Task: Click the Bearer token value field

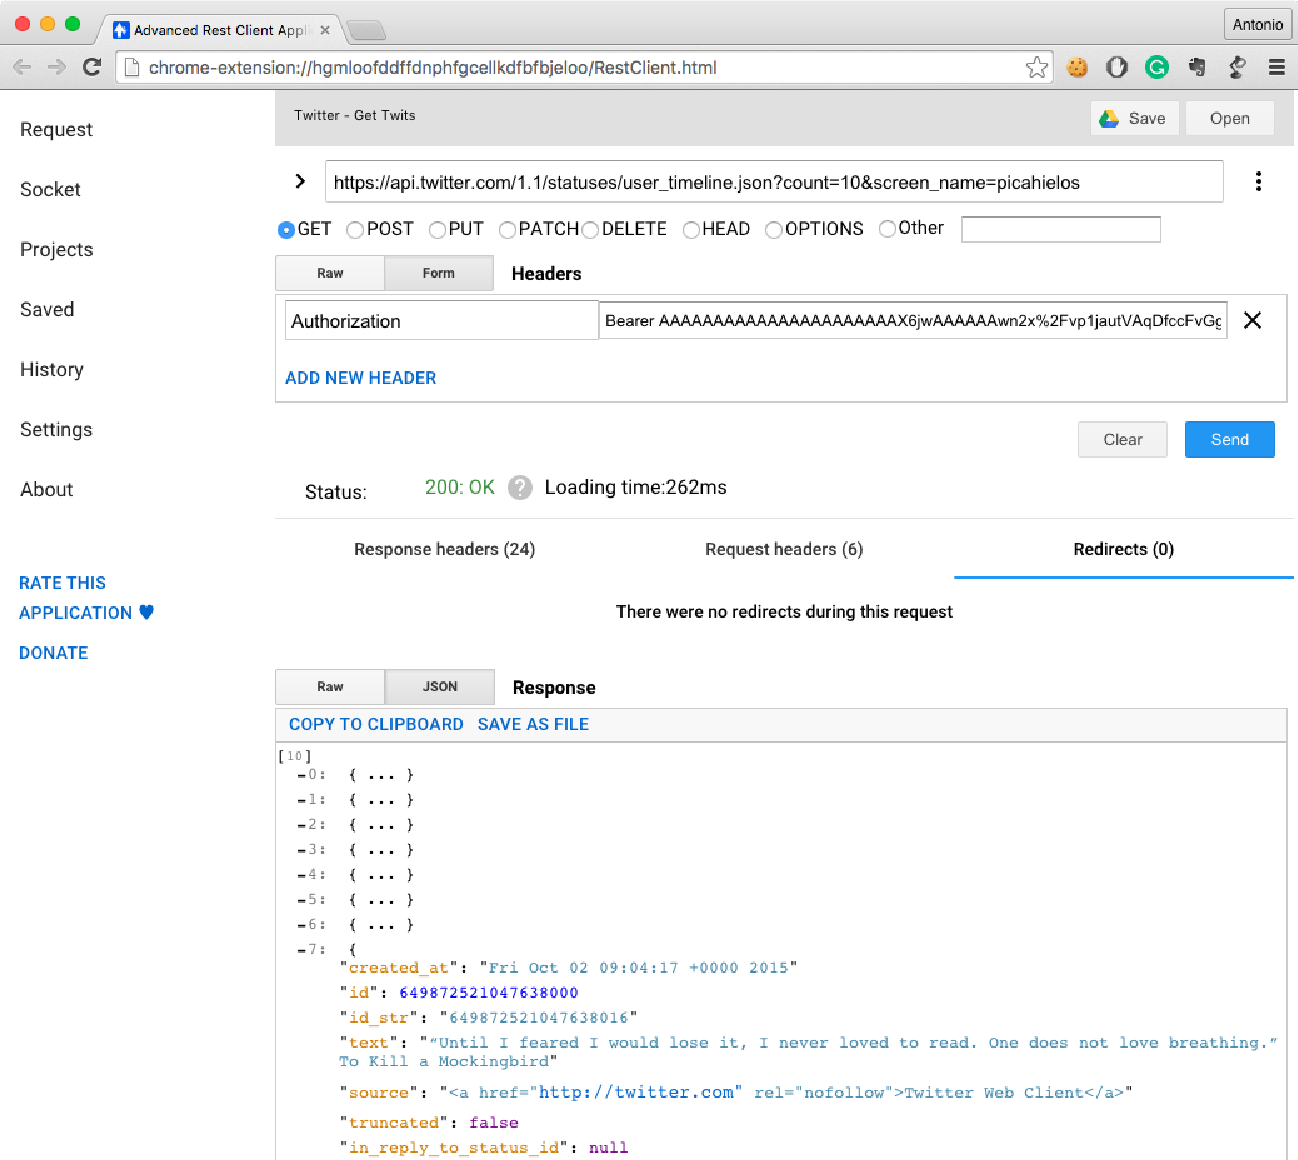Action: pyautogui.click(x=913, y=321)
